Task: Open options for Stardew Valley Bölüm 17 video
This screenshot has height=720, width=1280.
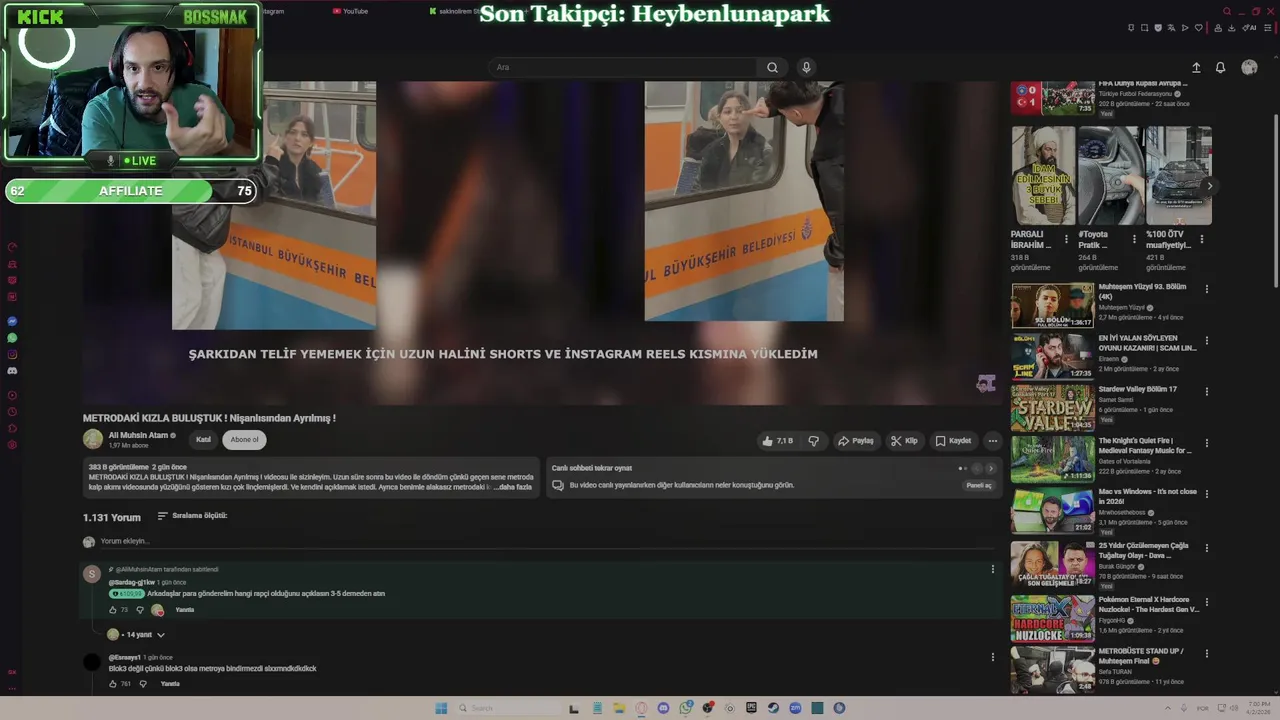Action: (x=1207, y=392)
